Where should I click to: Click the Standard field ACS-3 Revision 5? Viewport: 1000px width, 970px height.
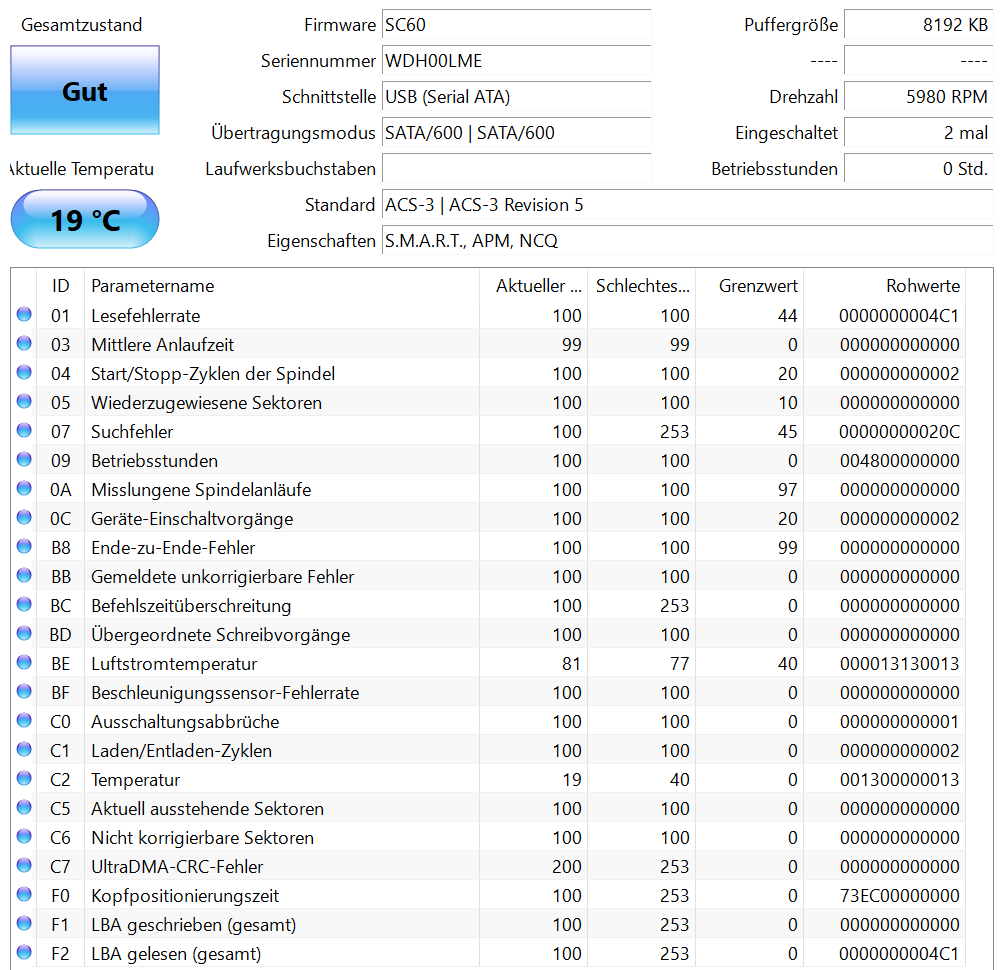(688, 205)
